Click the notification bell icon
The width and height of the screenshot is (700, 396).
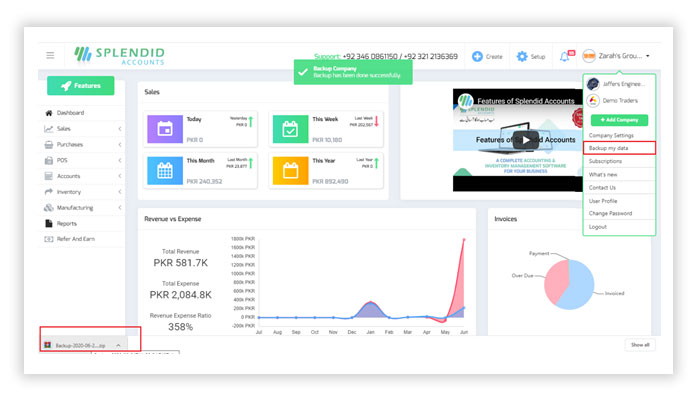point(564,56)
